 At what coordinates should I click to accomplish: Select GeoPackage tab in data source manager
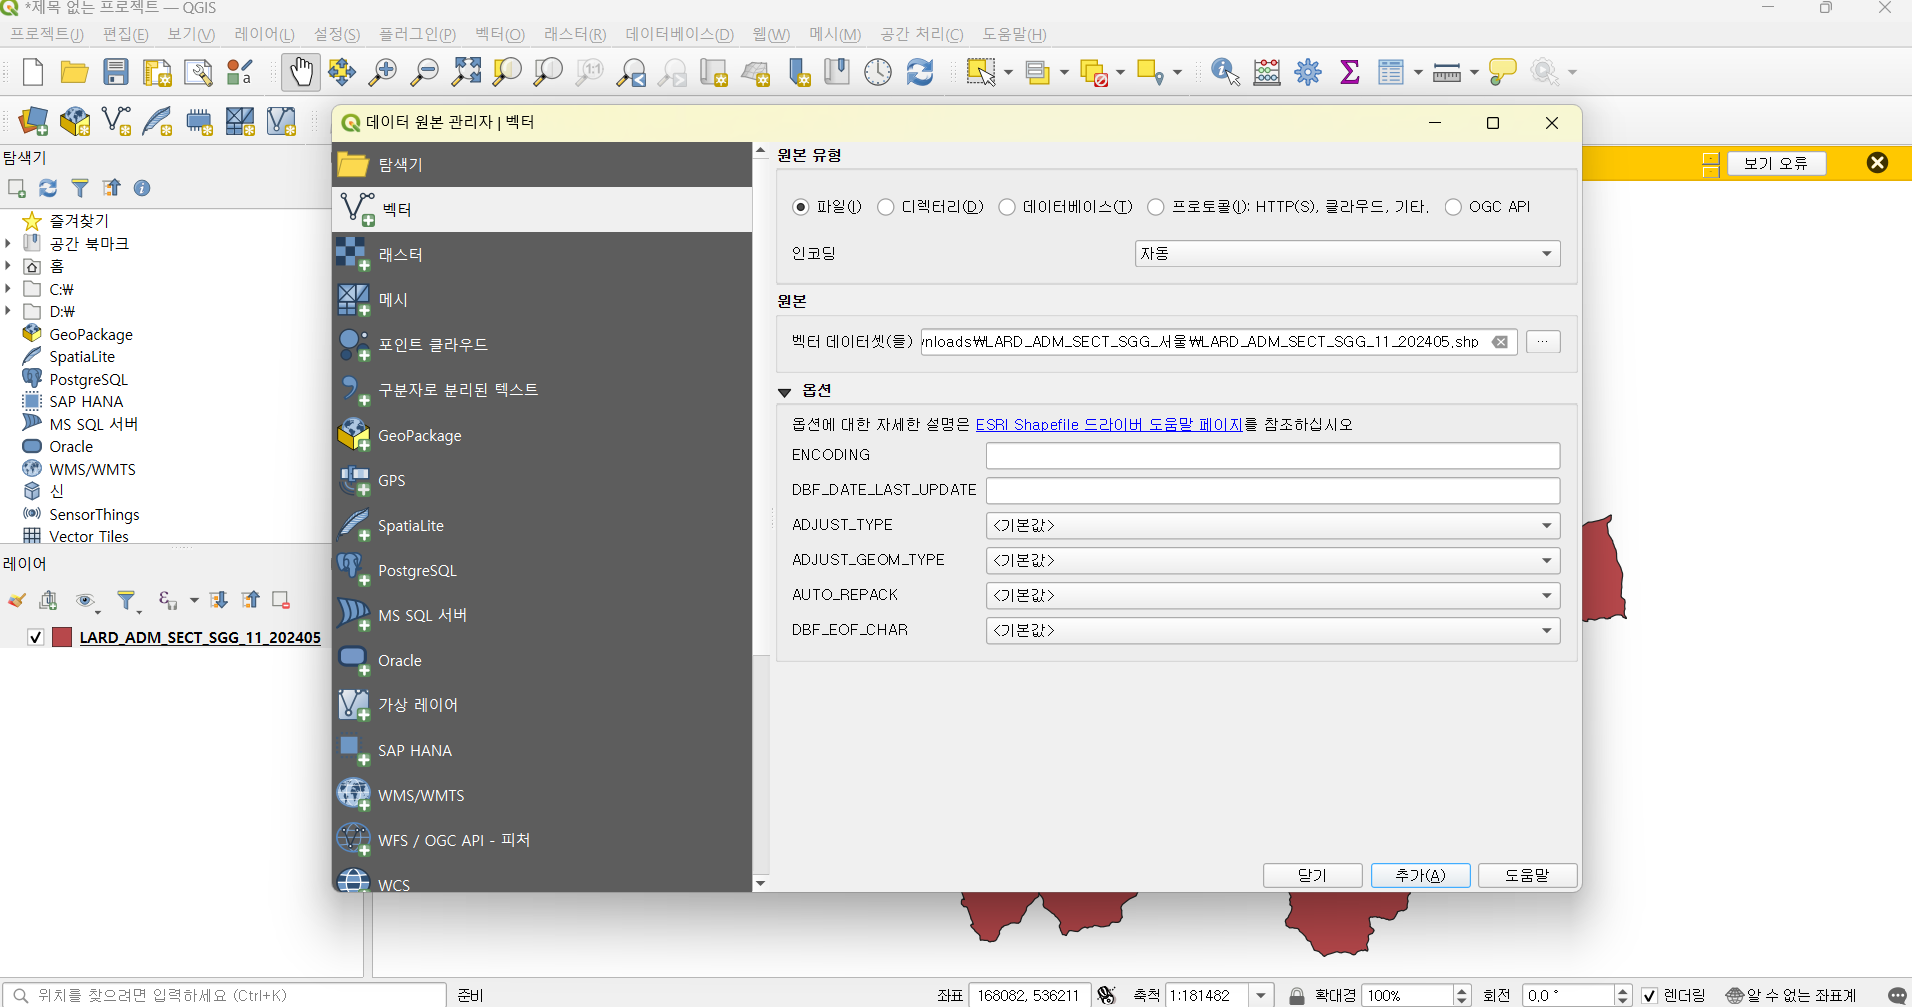(542, 436)
